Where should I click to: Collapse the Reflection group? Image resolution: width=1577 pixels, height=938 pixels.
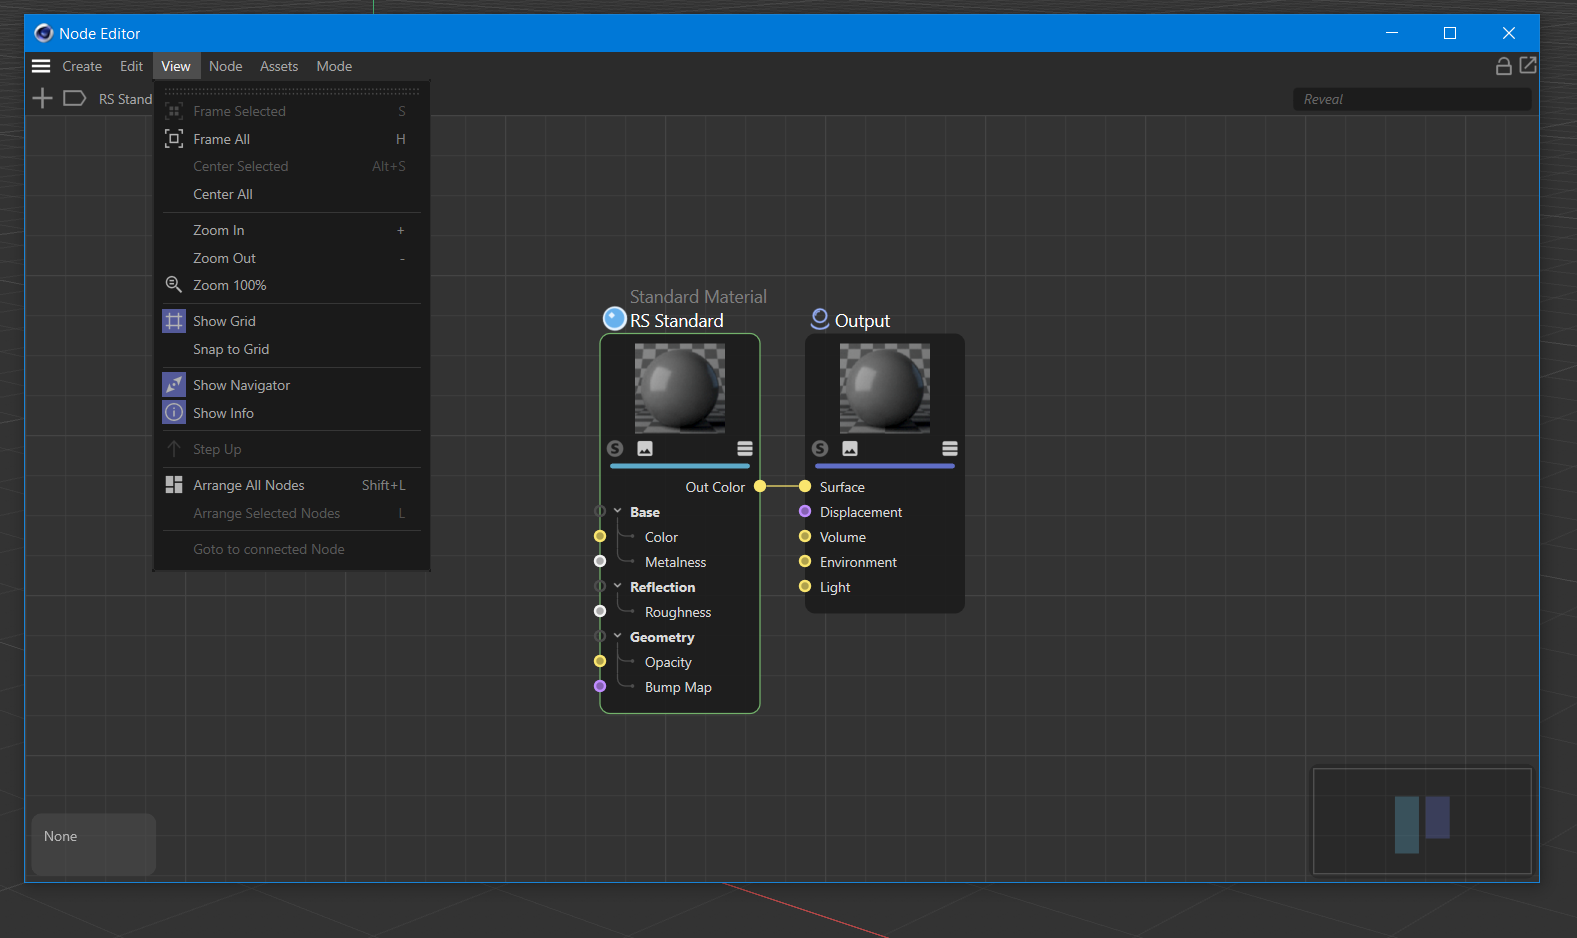(x=618, y=587)
